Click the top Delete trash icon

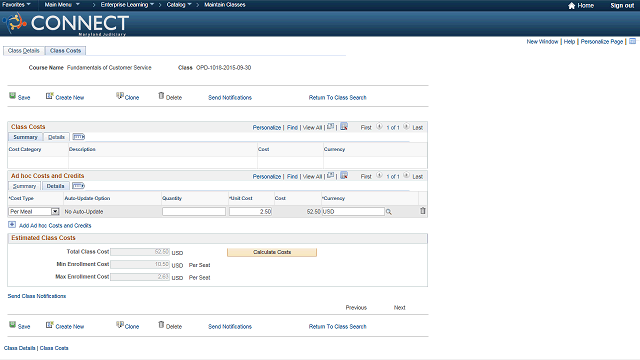coord(161,96)
